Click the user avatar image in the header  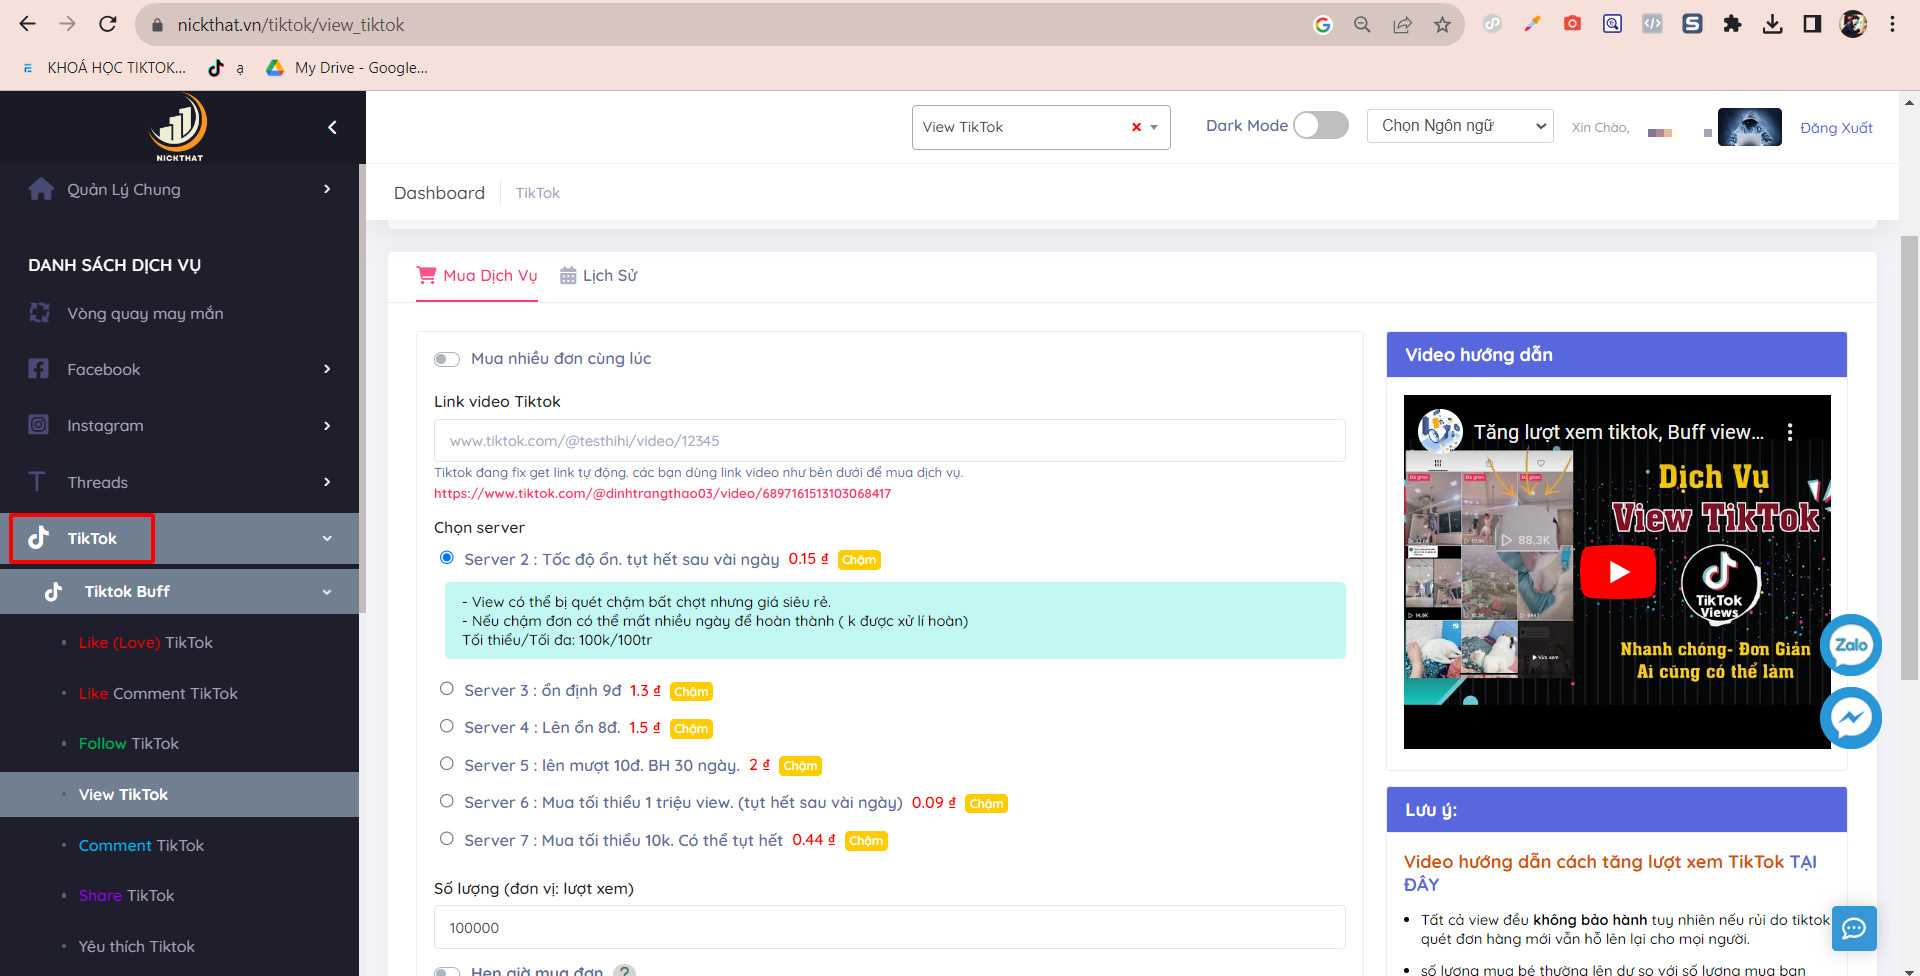point(1750,127)
